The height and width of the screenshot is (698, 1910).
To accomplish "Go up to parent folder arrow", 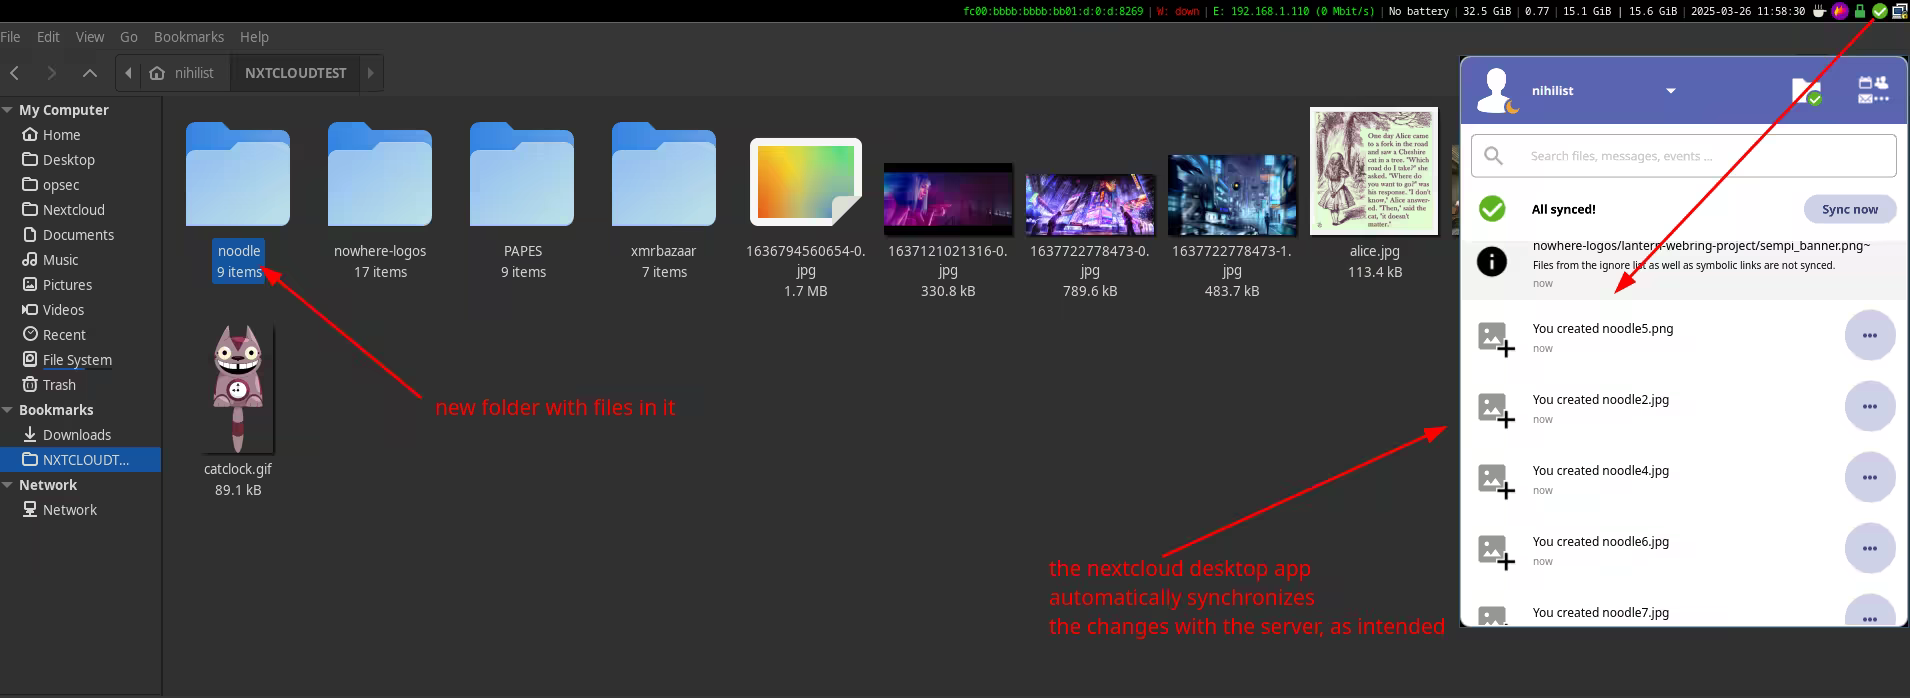I will coord(90,73).
